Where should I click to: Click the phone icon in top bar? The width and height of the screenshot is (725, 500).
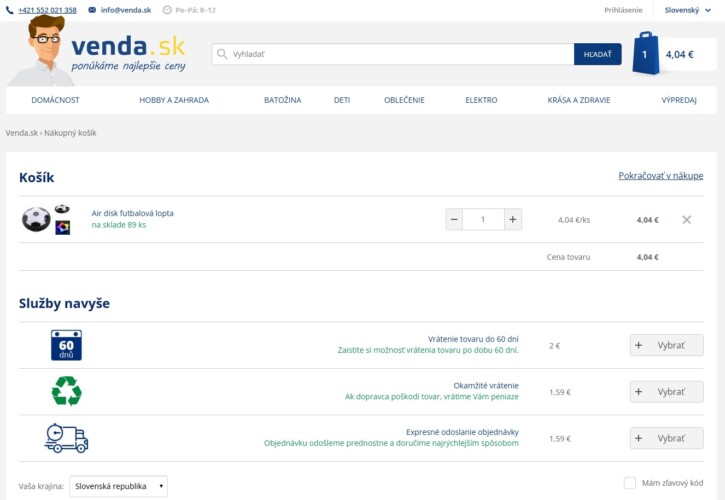10,10
